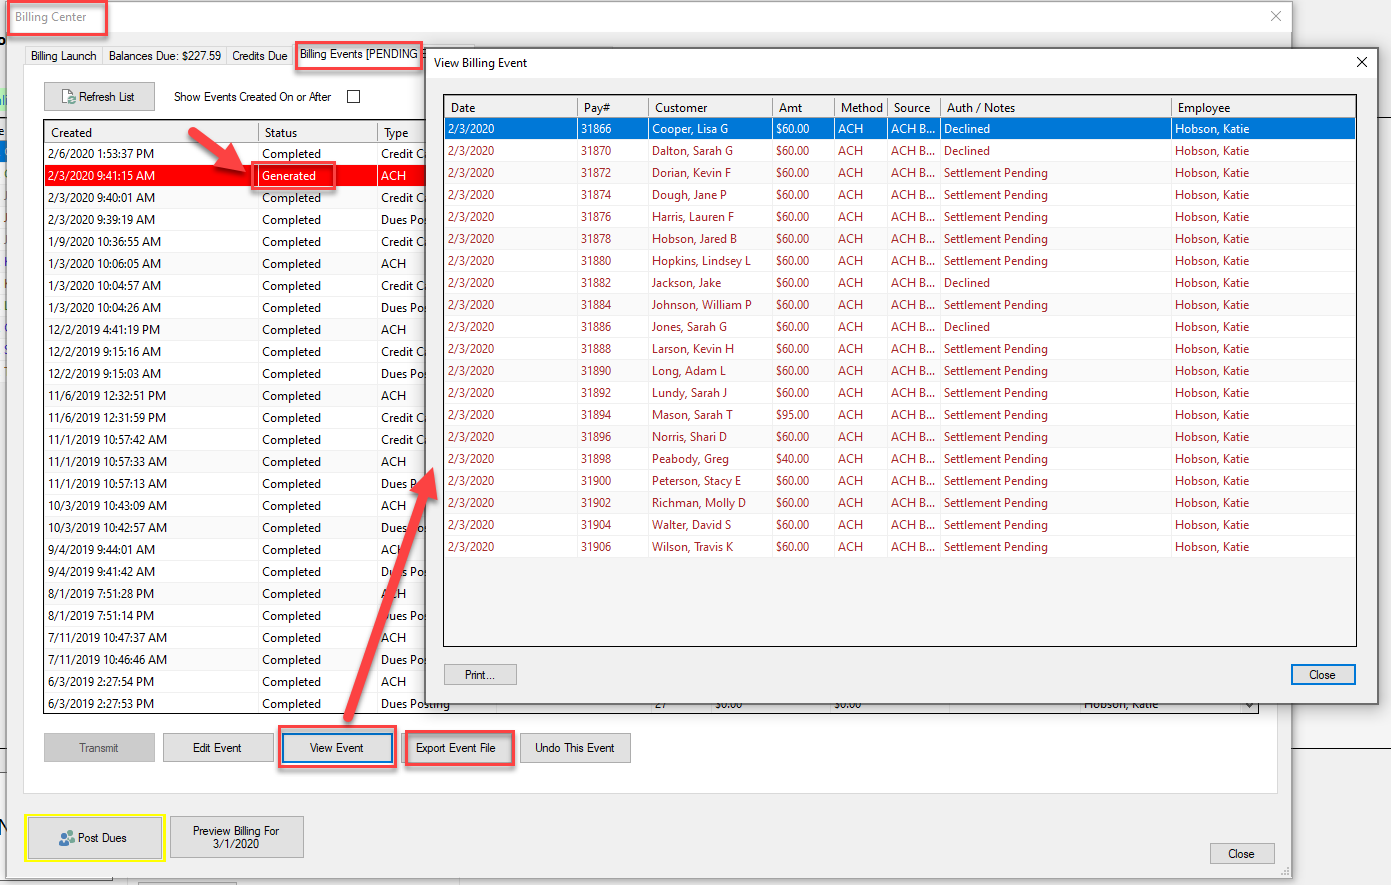Image resolution: width=1391 pixels, height=885 pixels.
Task: Click payment number 31892 for Lundy, Sarah J
Action: click(x=596, y=393)
